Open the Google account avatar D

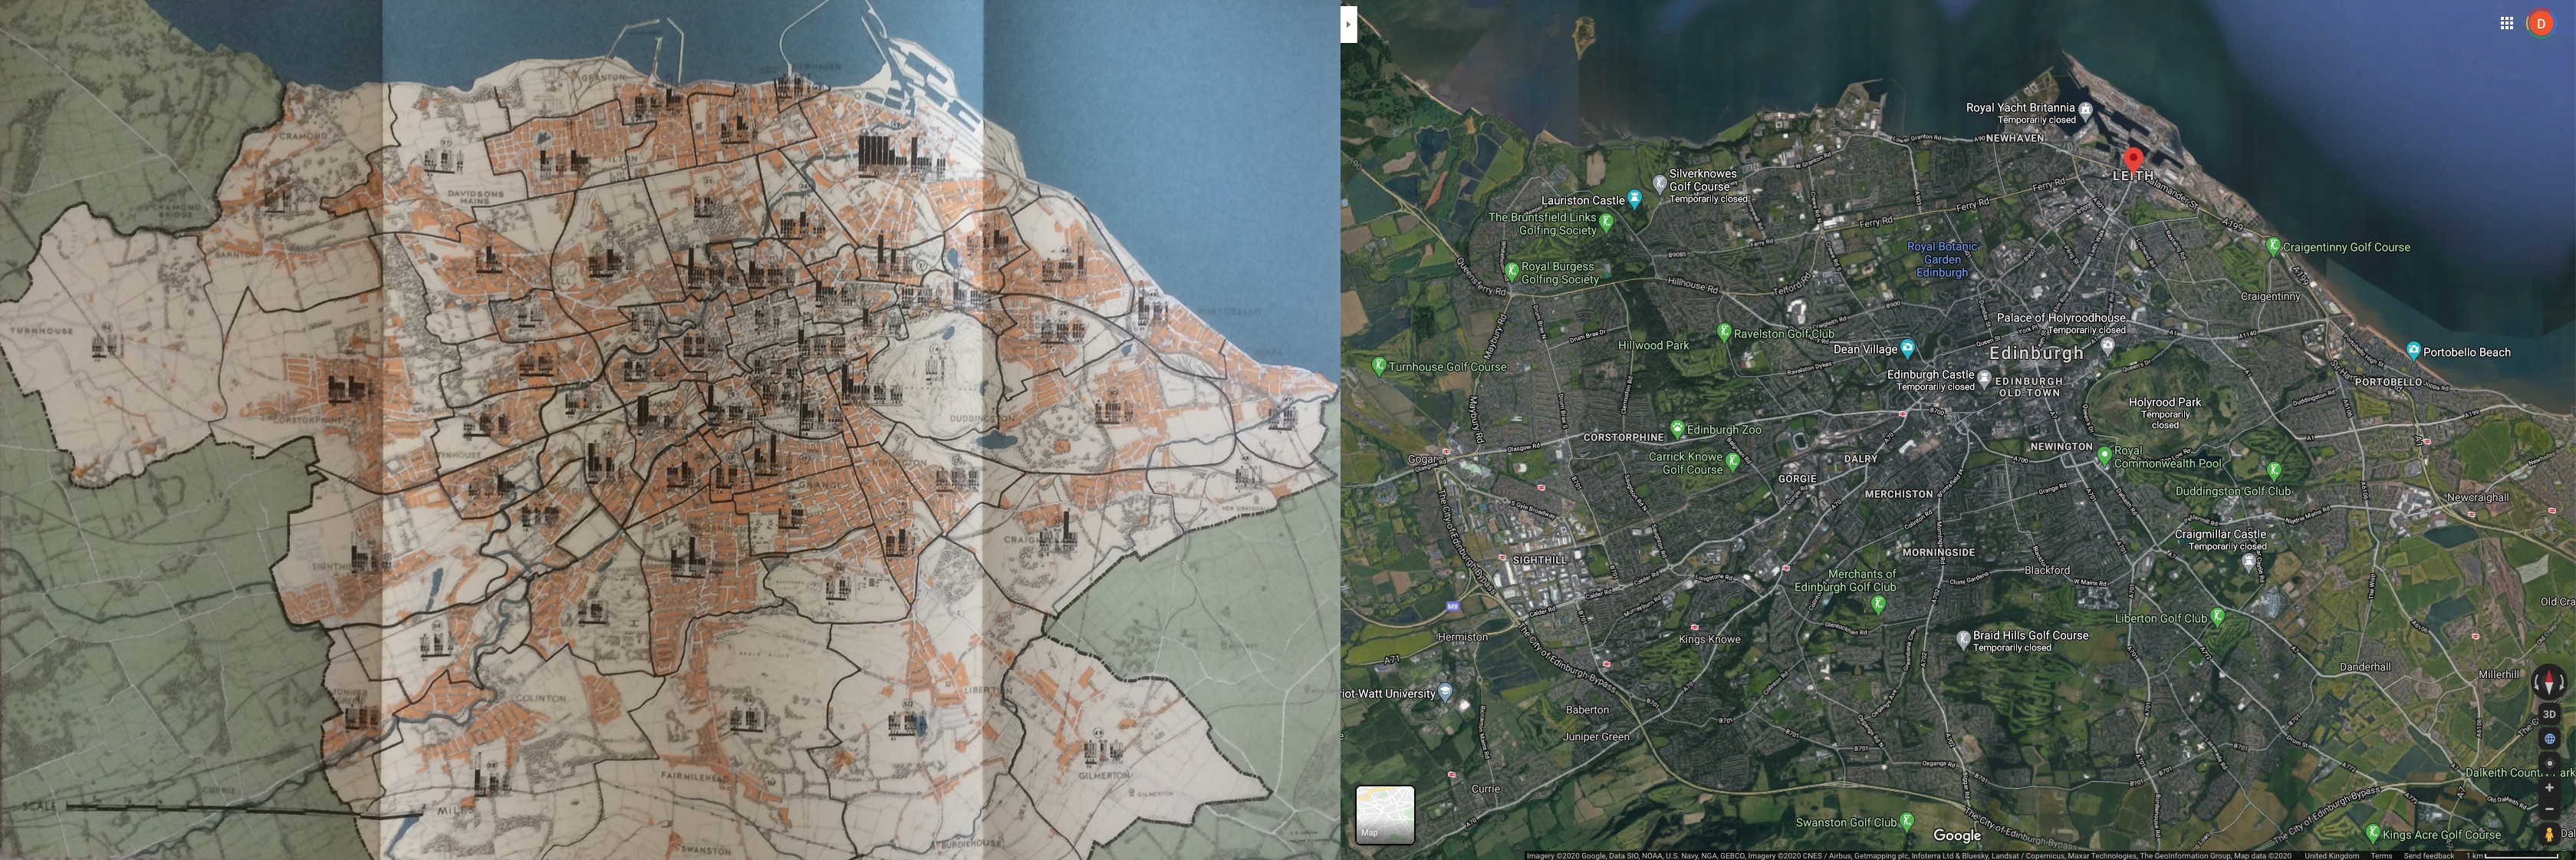click(x=2540, y=23)
